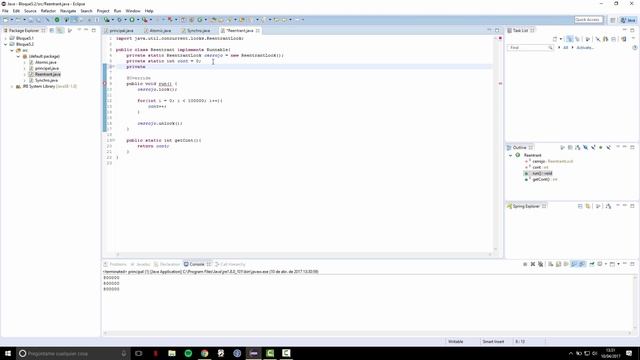Open the Run menu
The width and height of the screenshot is (640, 360).
coord(118,11)
